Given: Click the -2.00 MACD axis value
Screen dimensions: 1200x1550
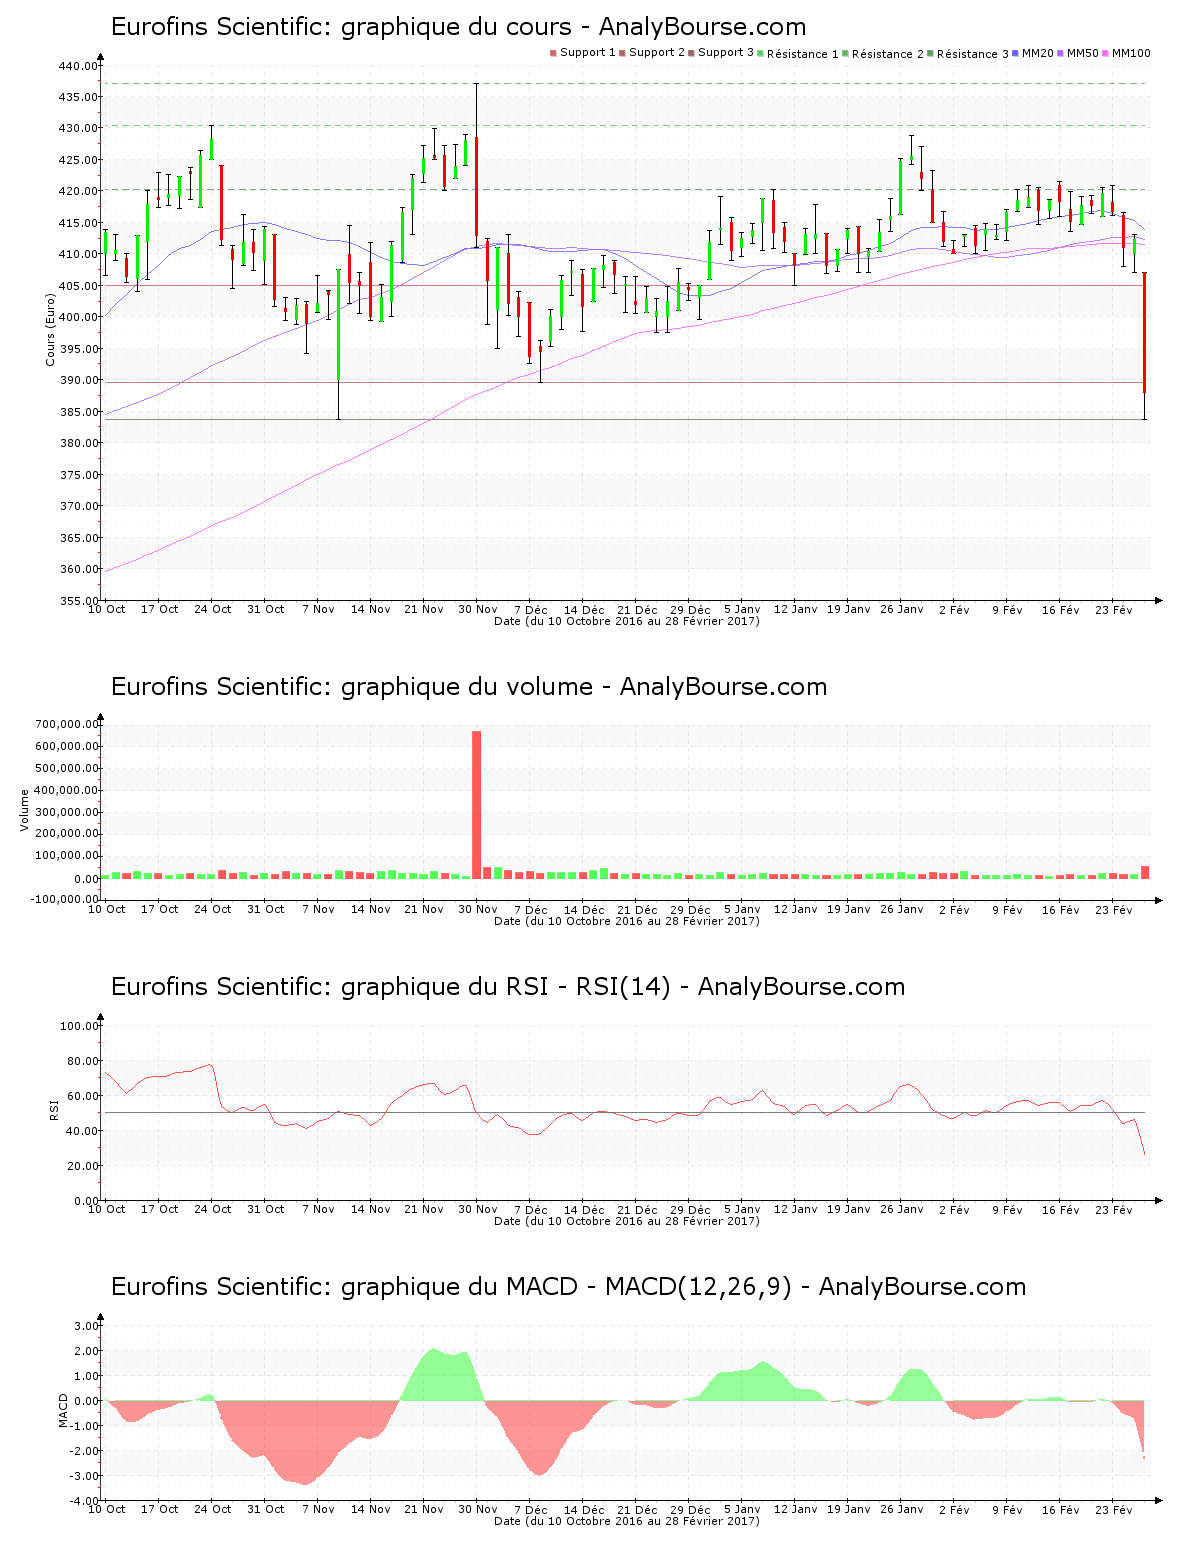Looking at the screenshot, I should point(83,1451).
